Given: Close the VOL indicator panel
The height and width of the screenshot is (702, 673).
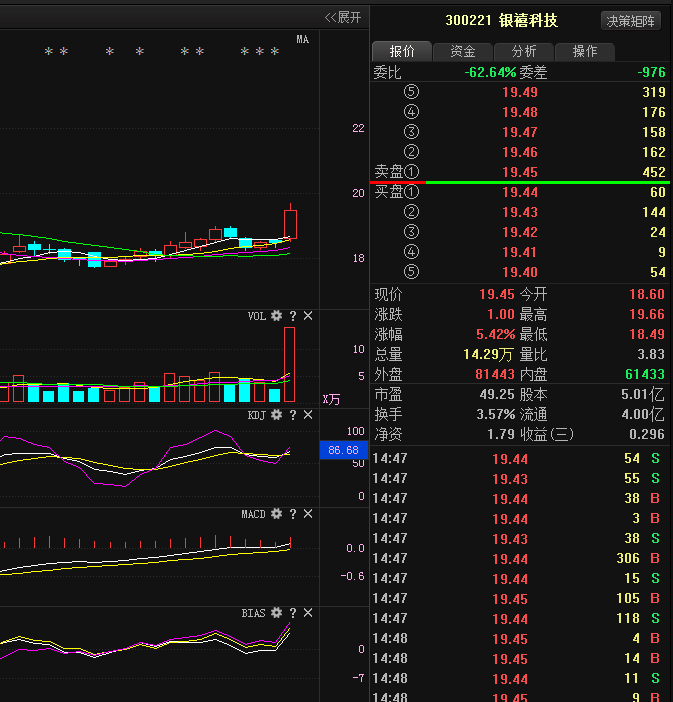Looking at the screenshot, I should coord(308,316).
